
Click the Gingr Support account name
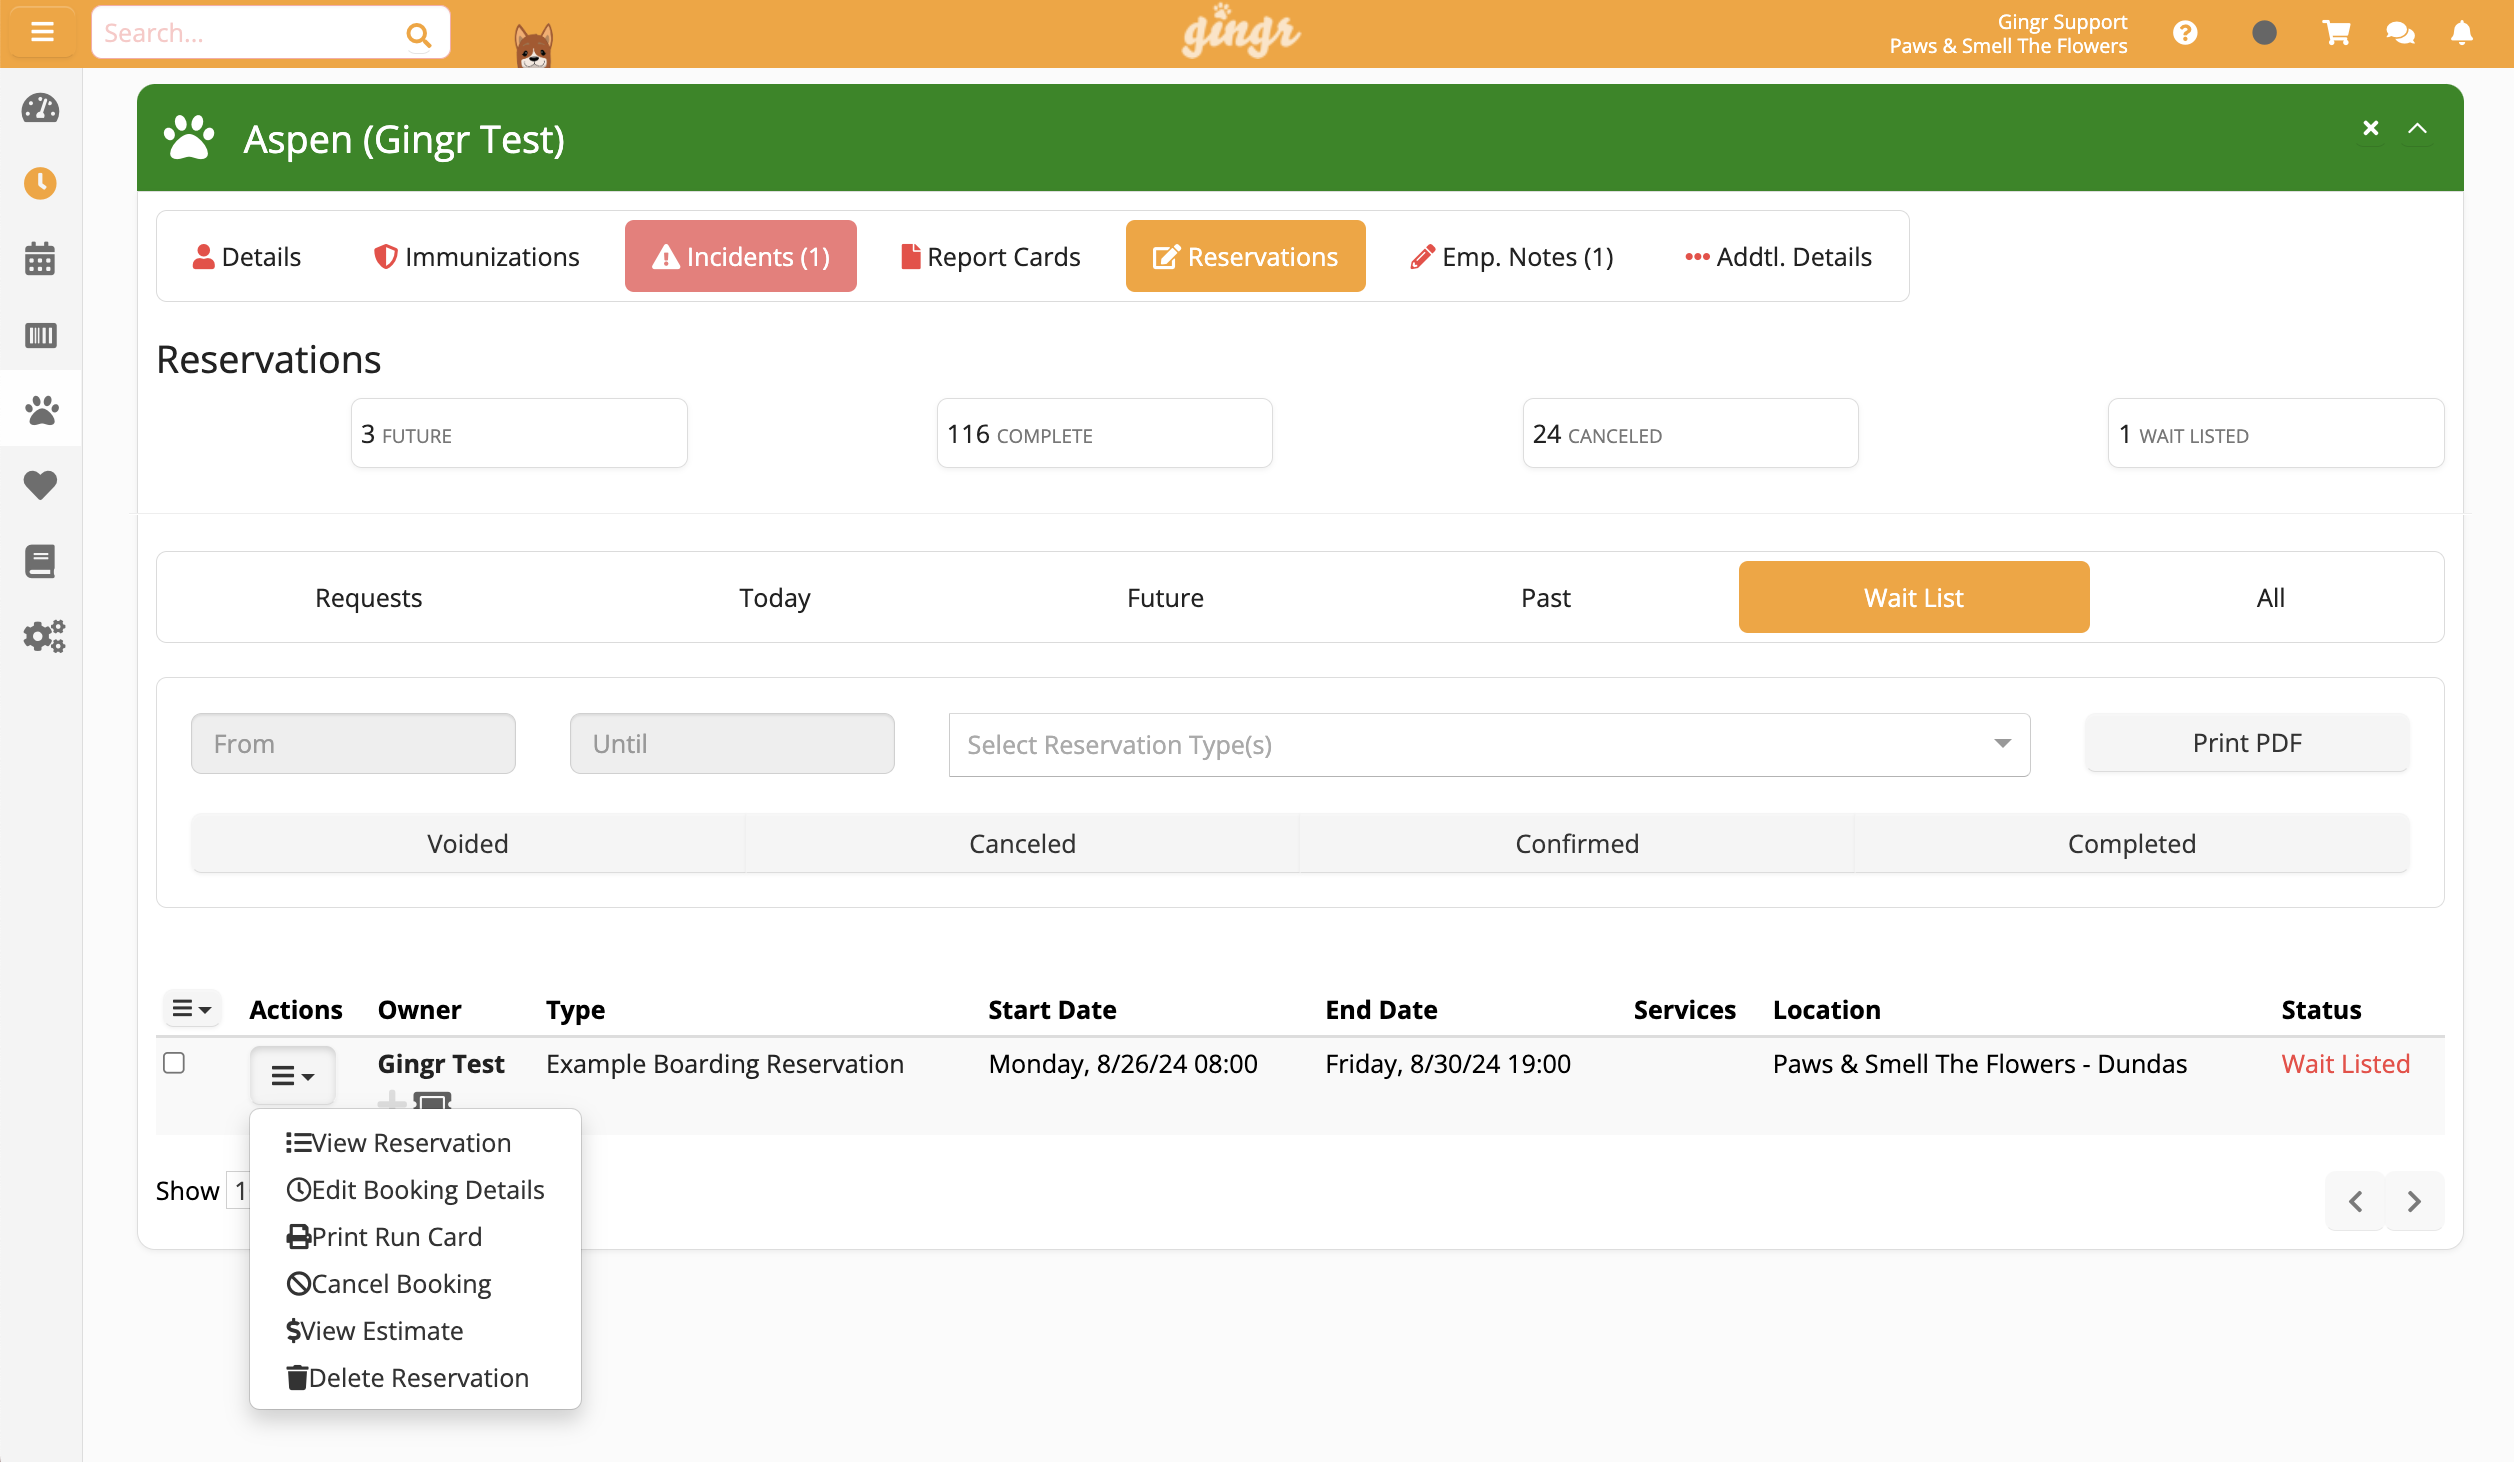point(2062,22)
